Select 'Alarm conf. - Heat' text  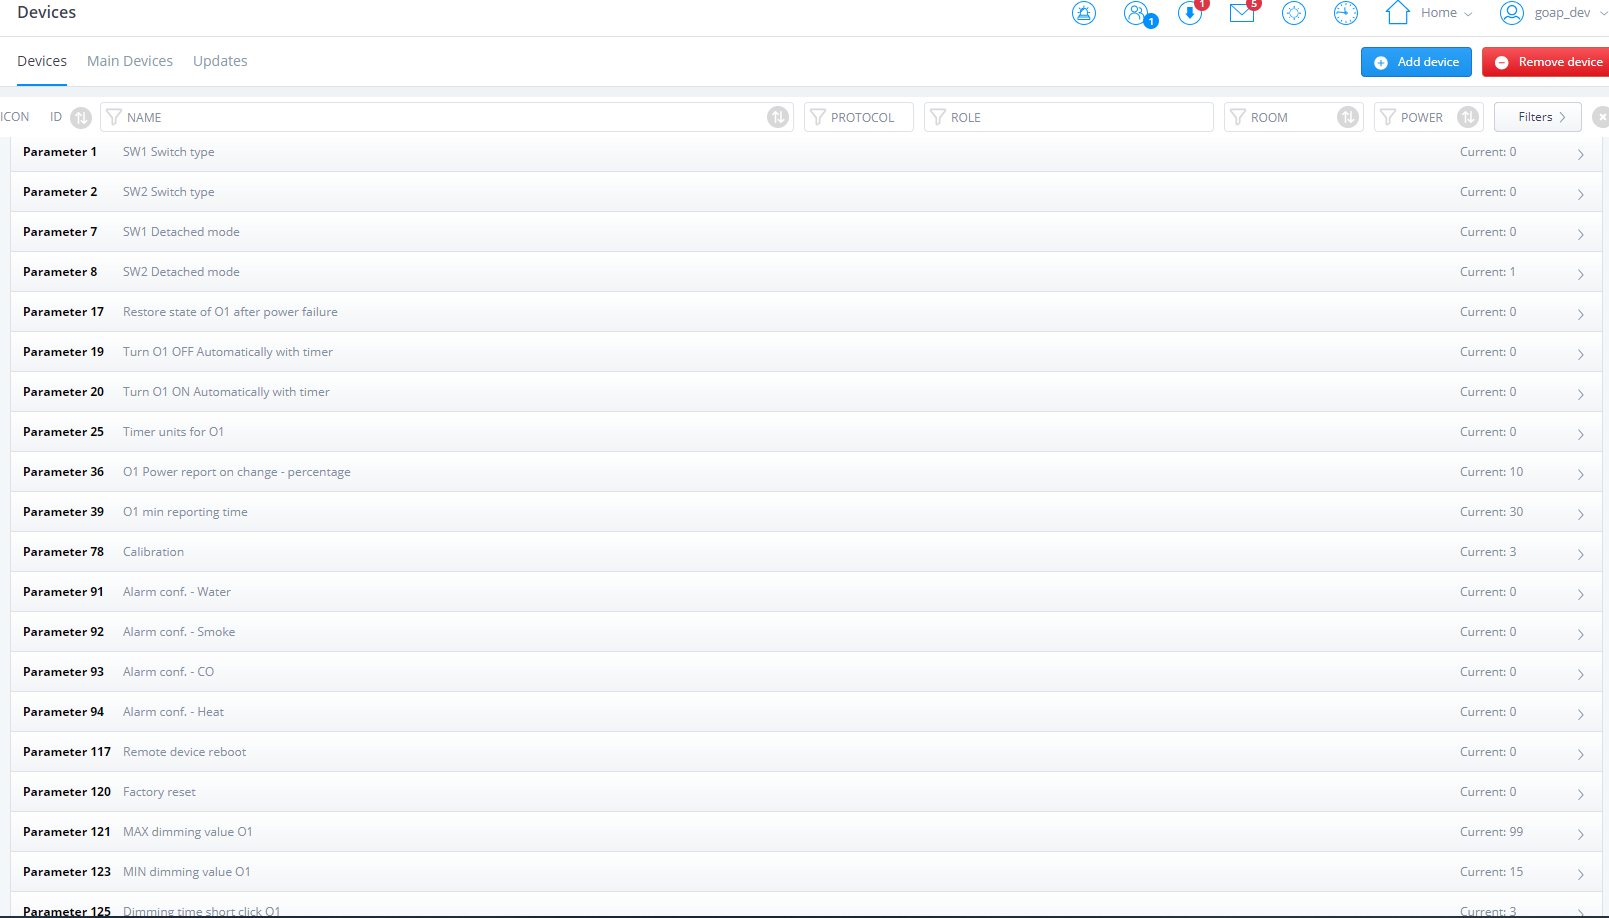173,712
